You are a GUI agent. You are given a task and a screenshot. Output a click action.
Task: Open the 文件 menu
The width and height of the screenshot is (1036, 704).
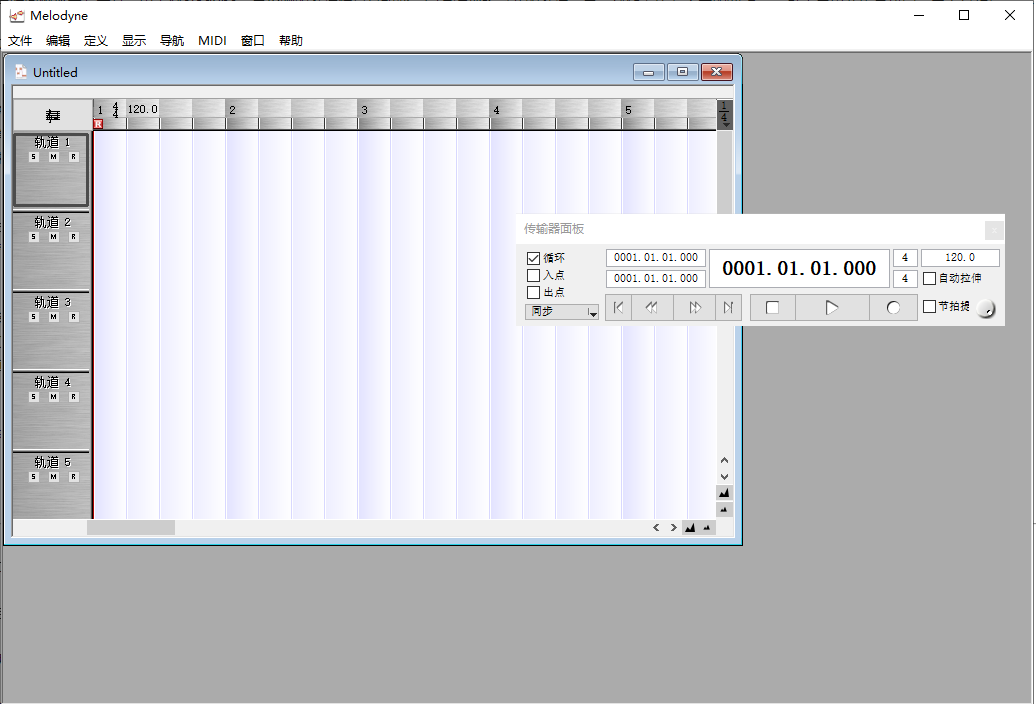point(20,41)
